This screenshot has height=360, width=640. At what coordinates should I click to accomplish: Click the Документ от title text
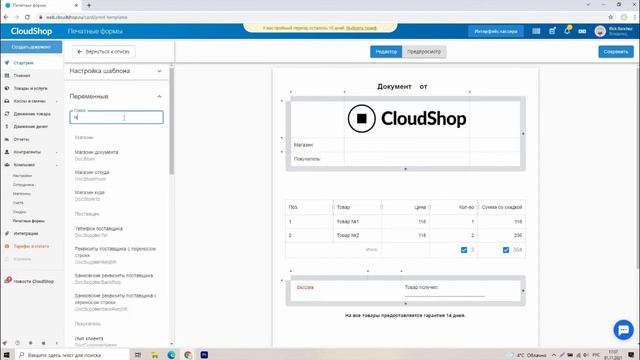pos(402,87)
